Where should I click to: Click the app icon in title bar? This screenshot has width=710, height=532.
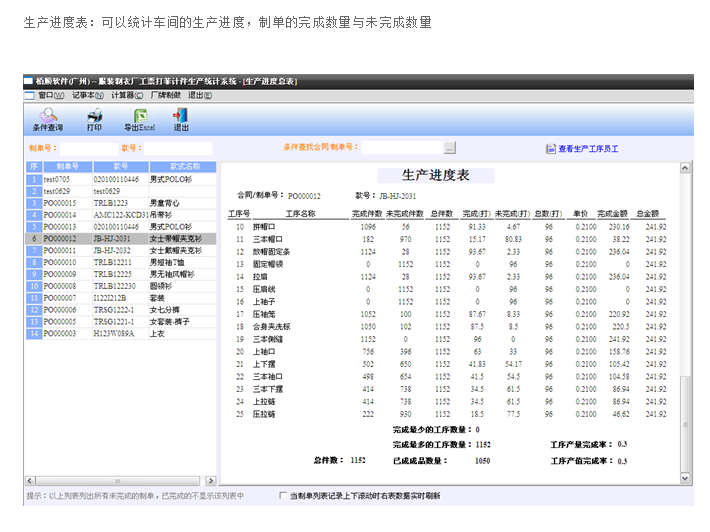28,79
